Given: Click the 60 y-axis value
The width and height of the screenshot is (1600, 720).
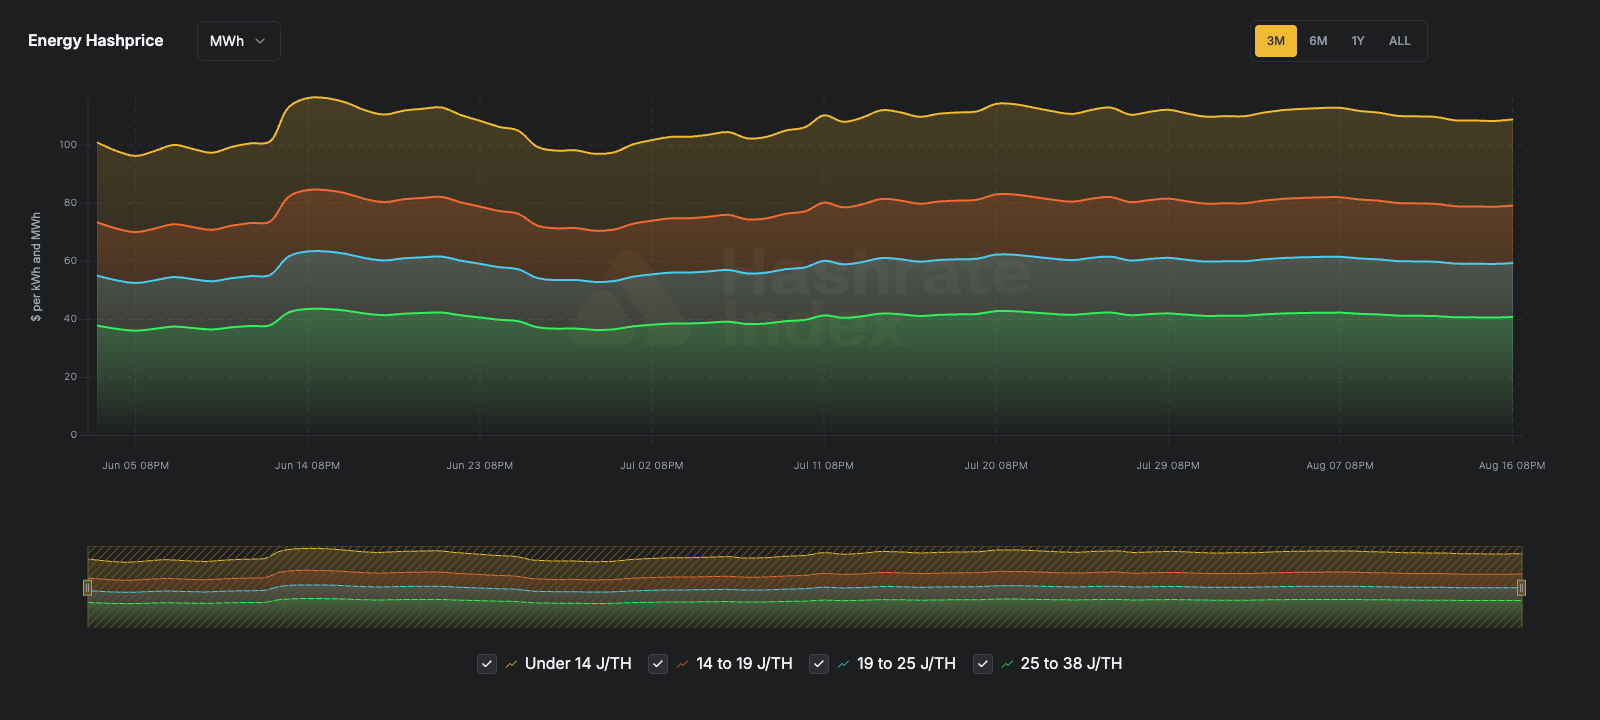Looking at the screenshot, I should tap(71, 261).
